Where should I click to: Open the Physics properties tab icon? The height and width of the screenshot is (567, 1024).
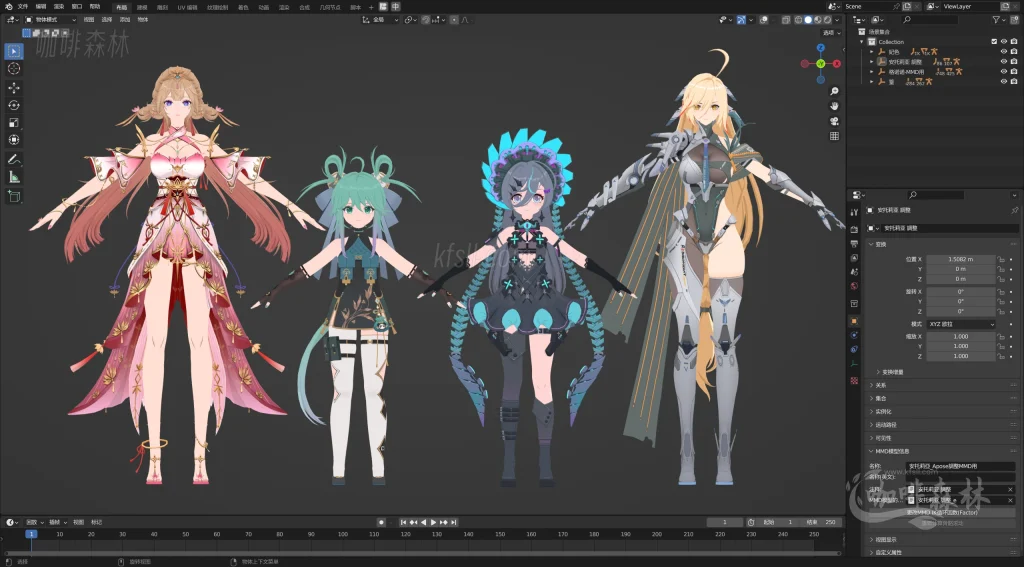854,335
